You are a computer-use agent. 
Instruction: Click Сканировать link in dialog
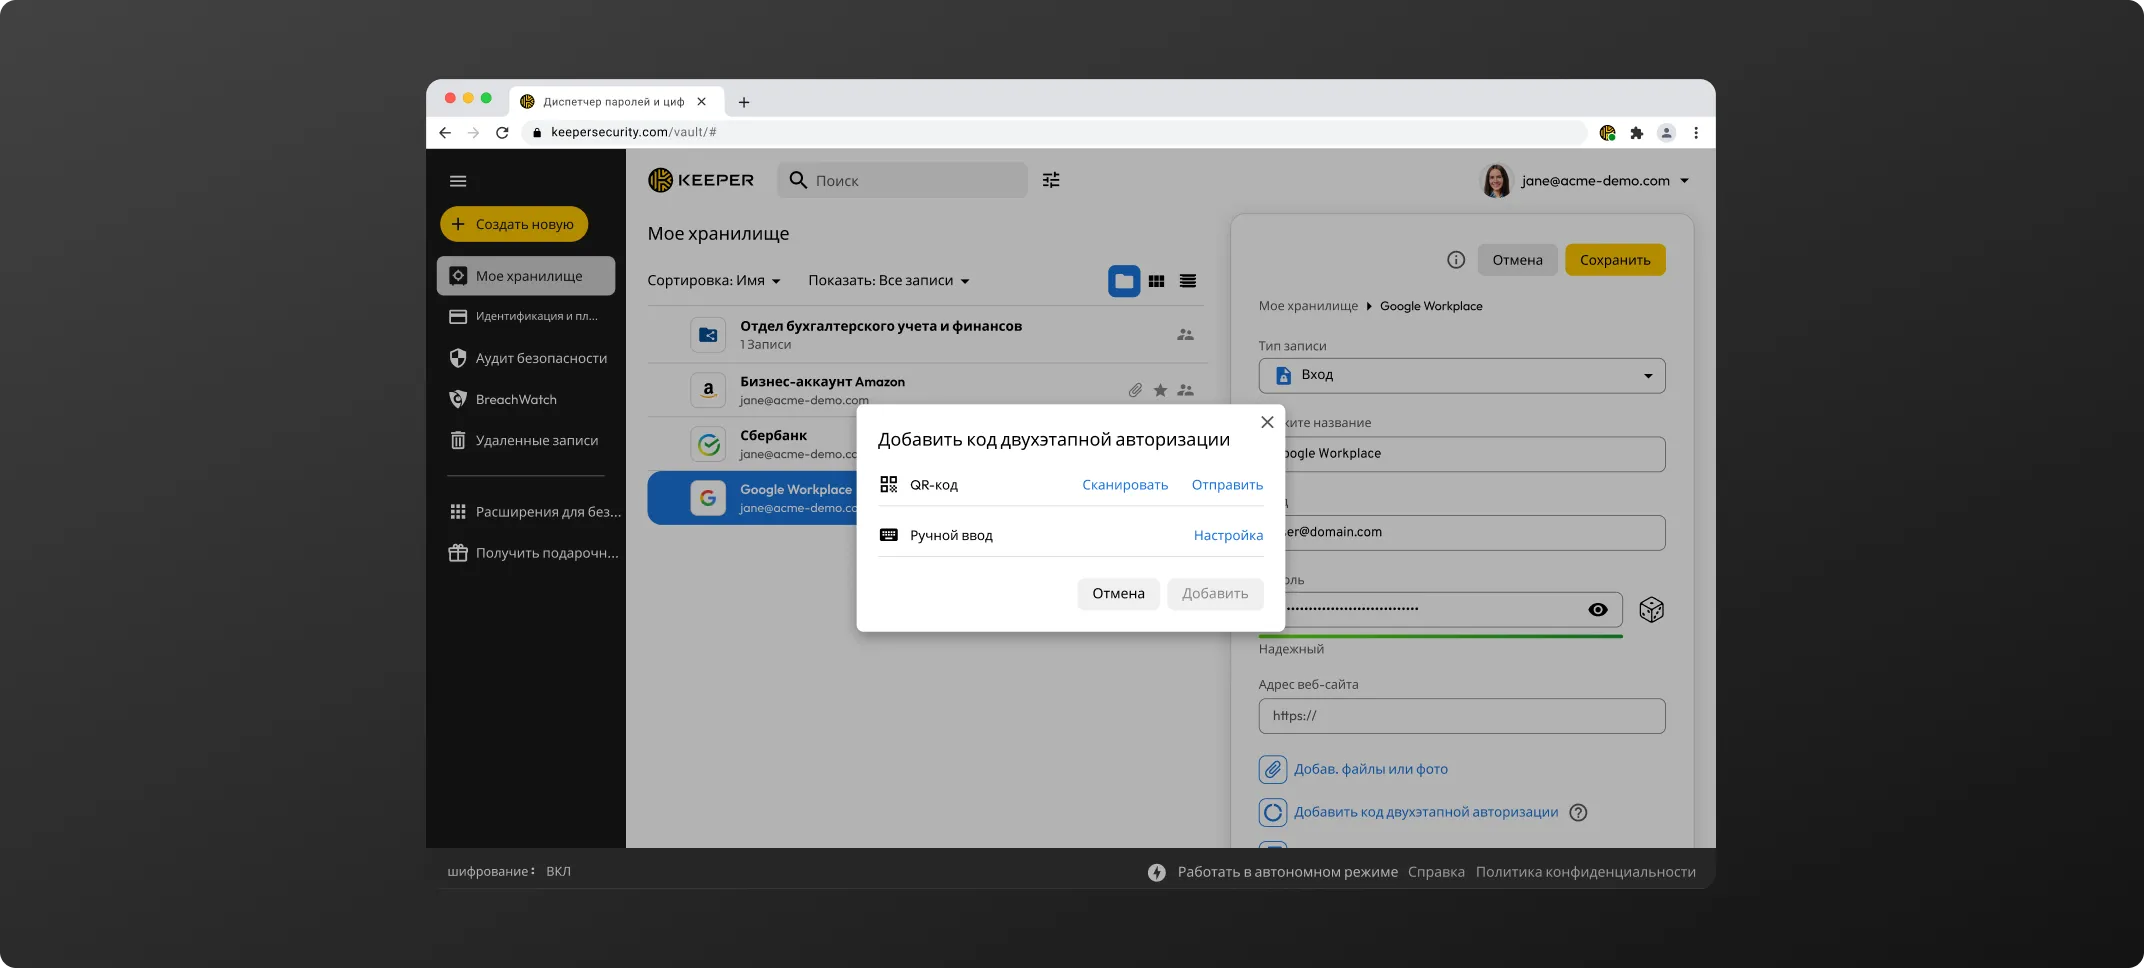pos(1125,485)
